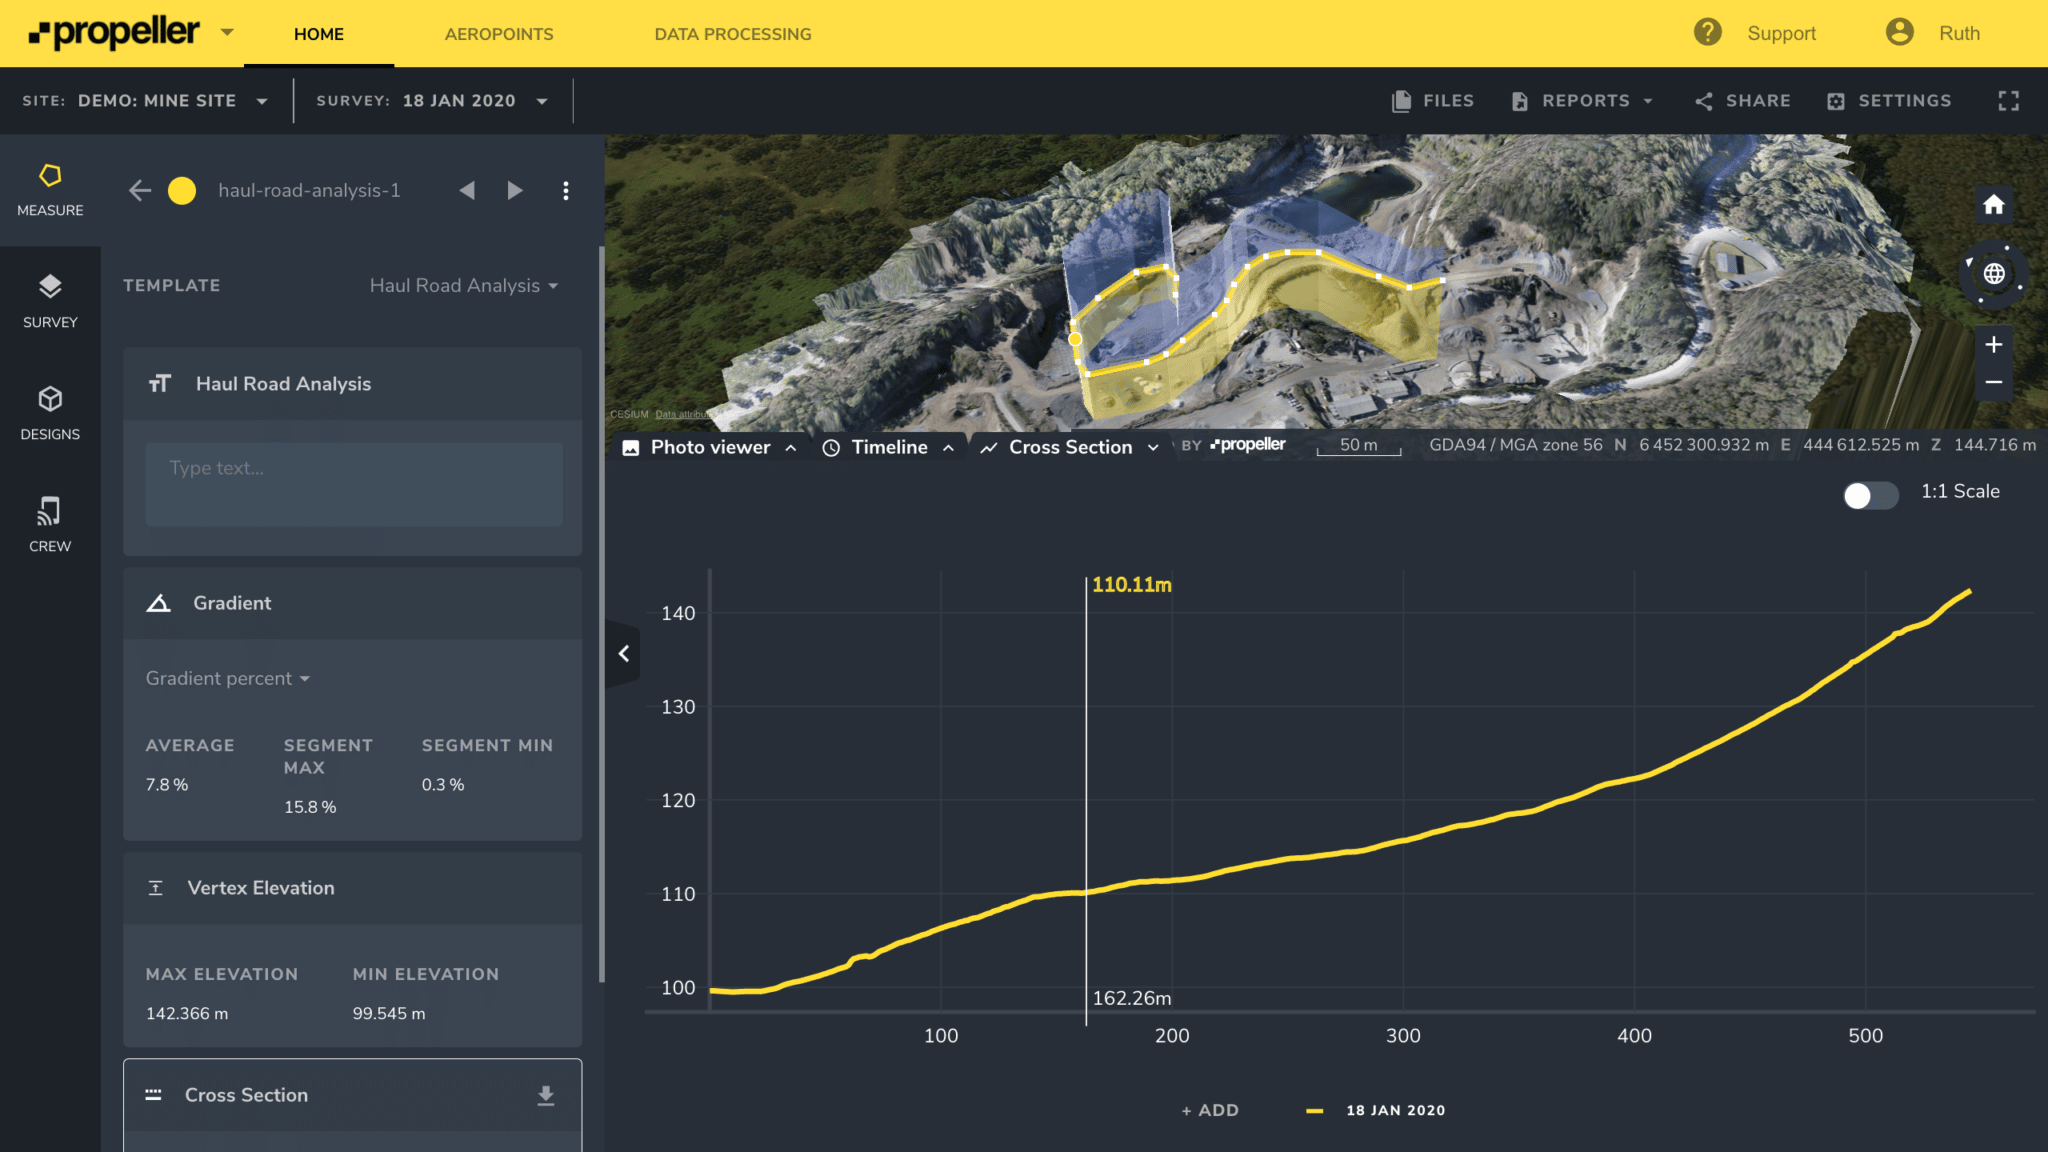Switch to the AEROPOINTS tab
Viewport: 2048px width, 1152px height.
coord(499,33)
